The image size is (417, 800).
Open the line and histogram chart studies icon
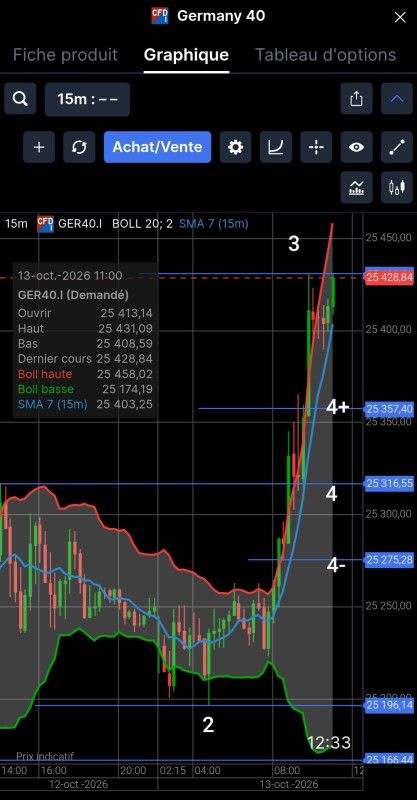[356, 187]
